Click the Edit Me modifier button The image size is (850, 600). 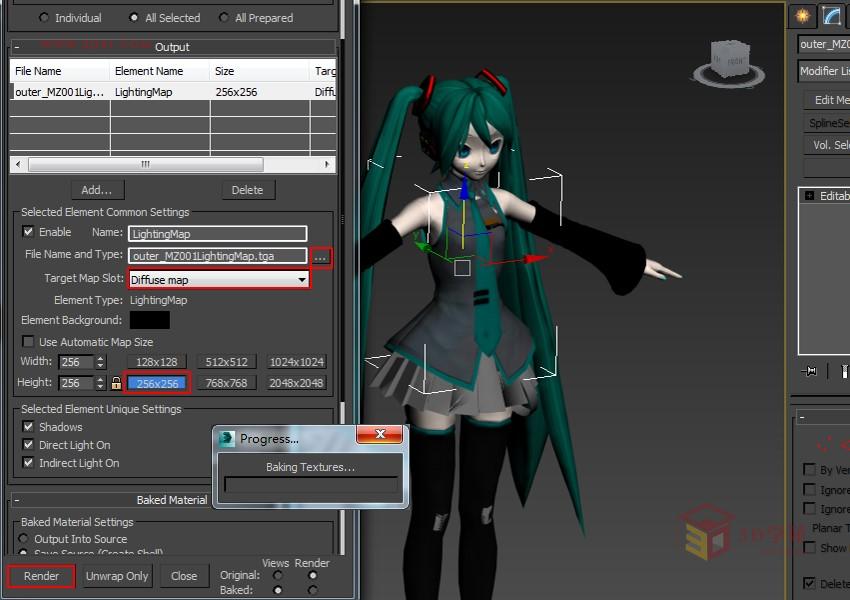(x=827, y=100)
